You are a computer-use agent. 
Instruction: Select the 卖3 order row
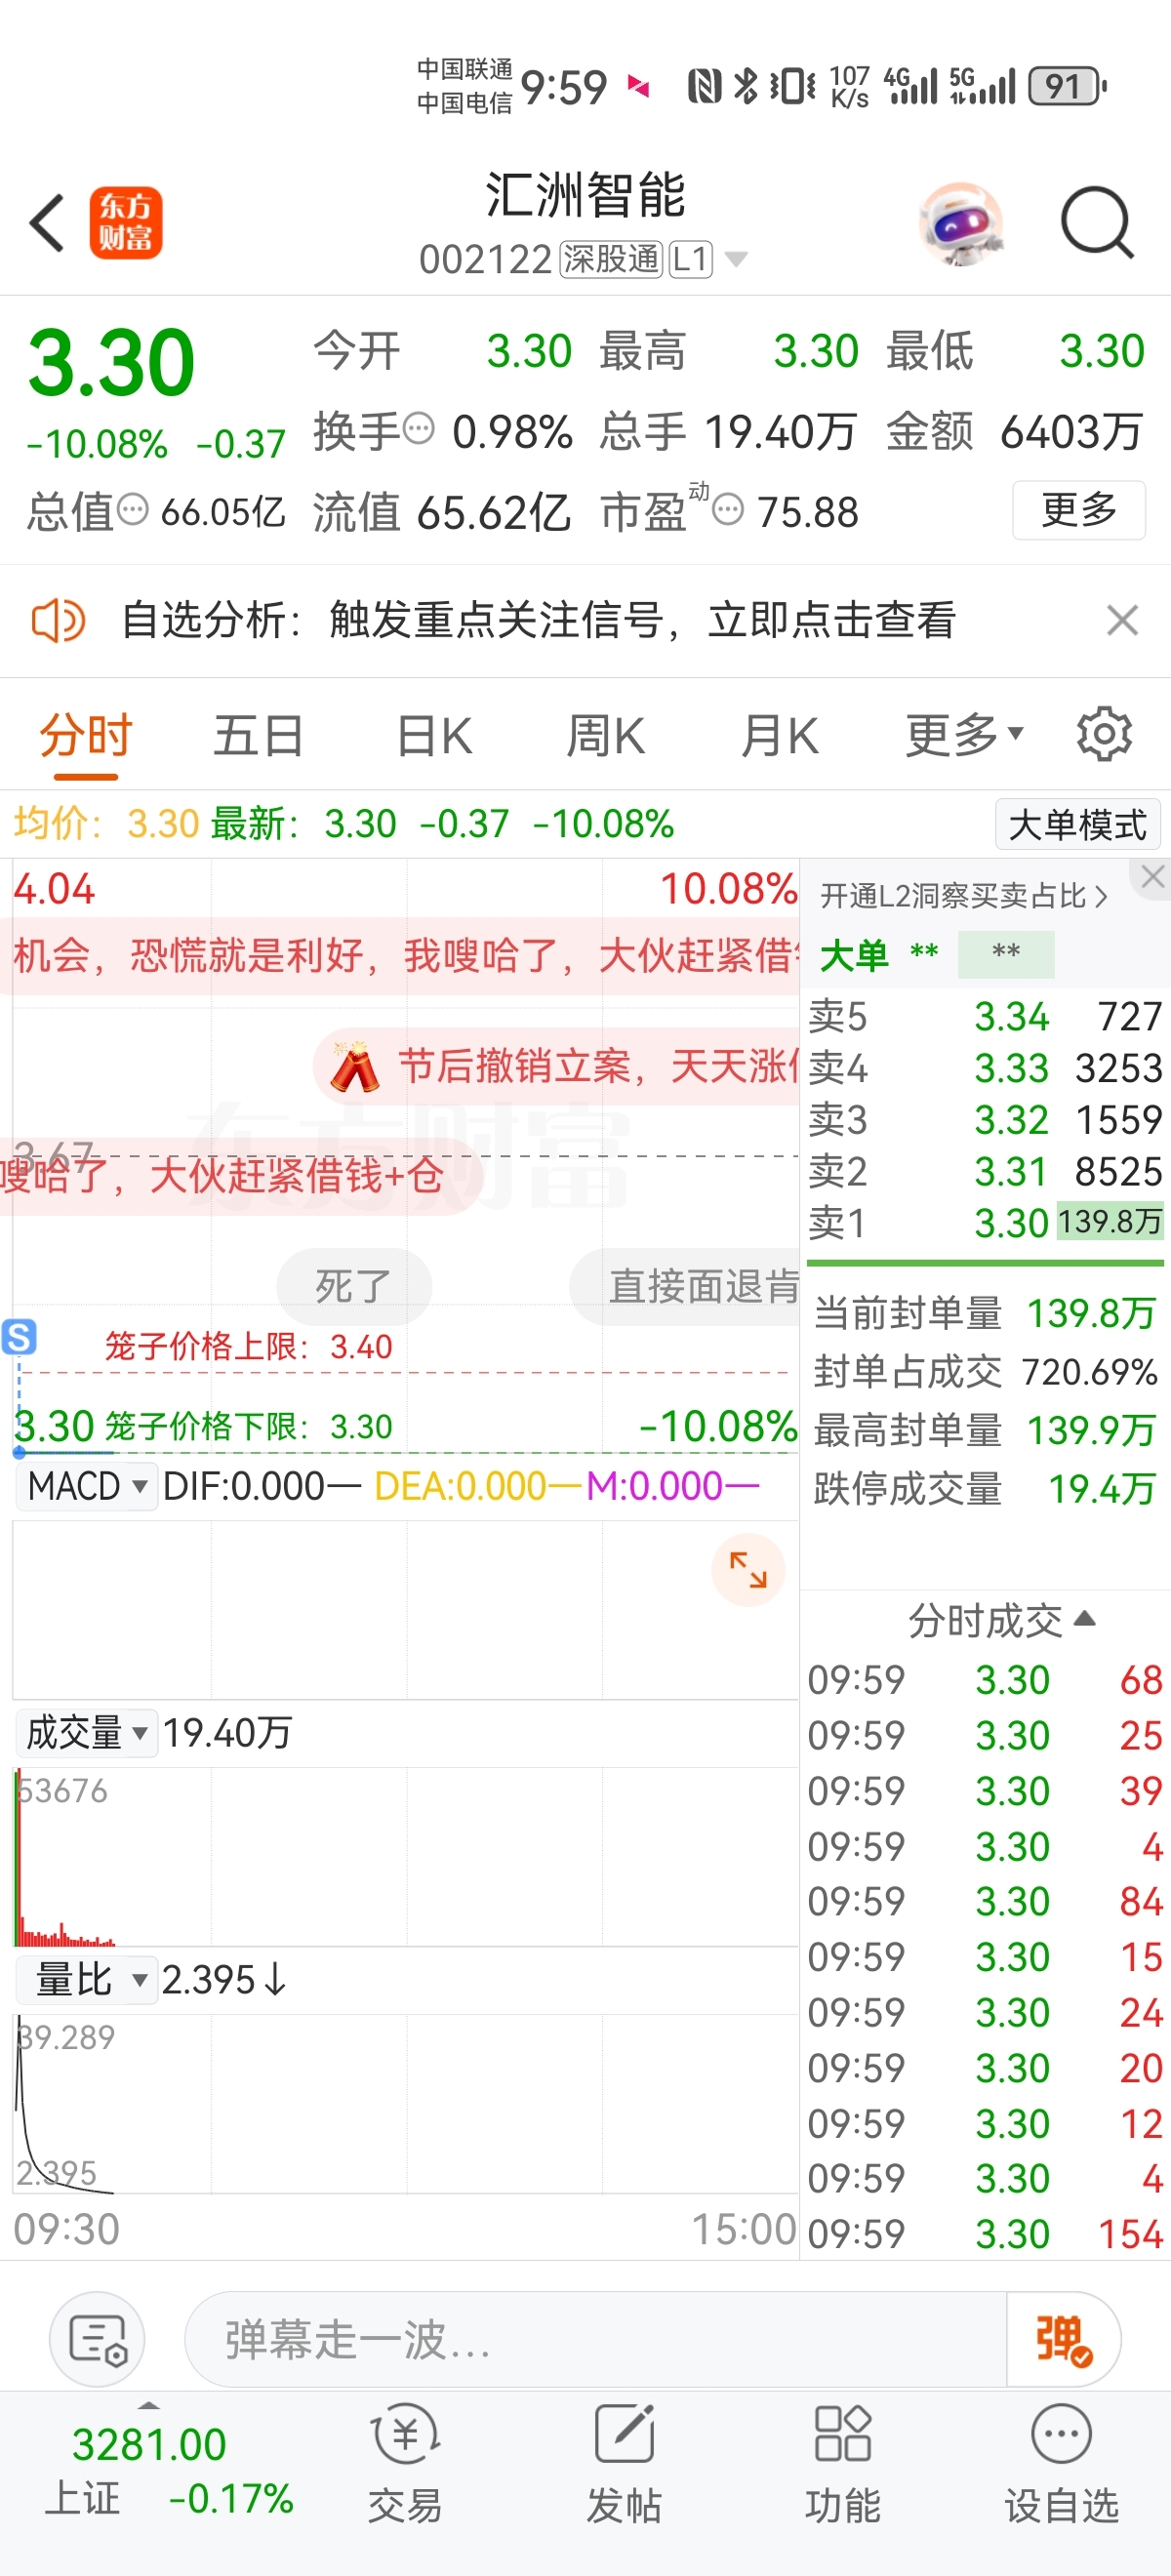(985, 1120)
